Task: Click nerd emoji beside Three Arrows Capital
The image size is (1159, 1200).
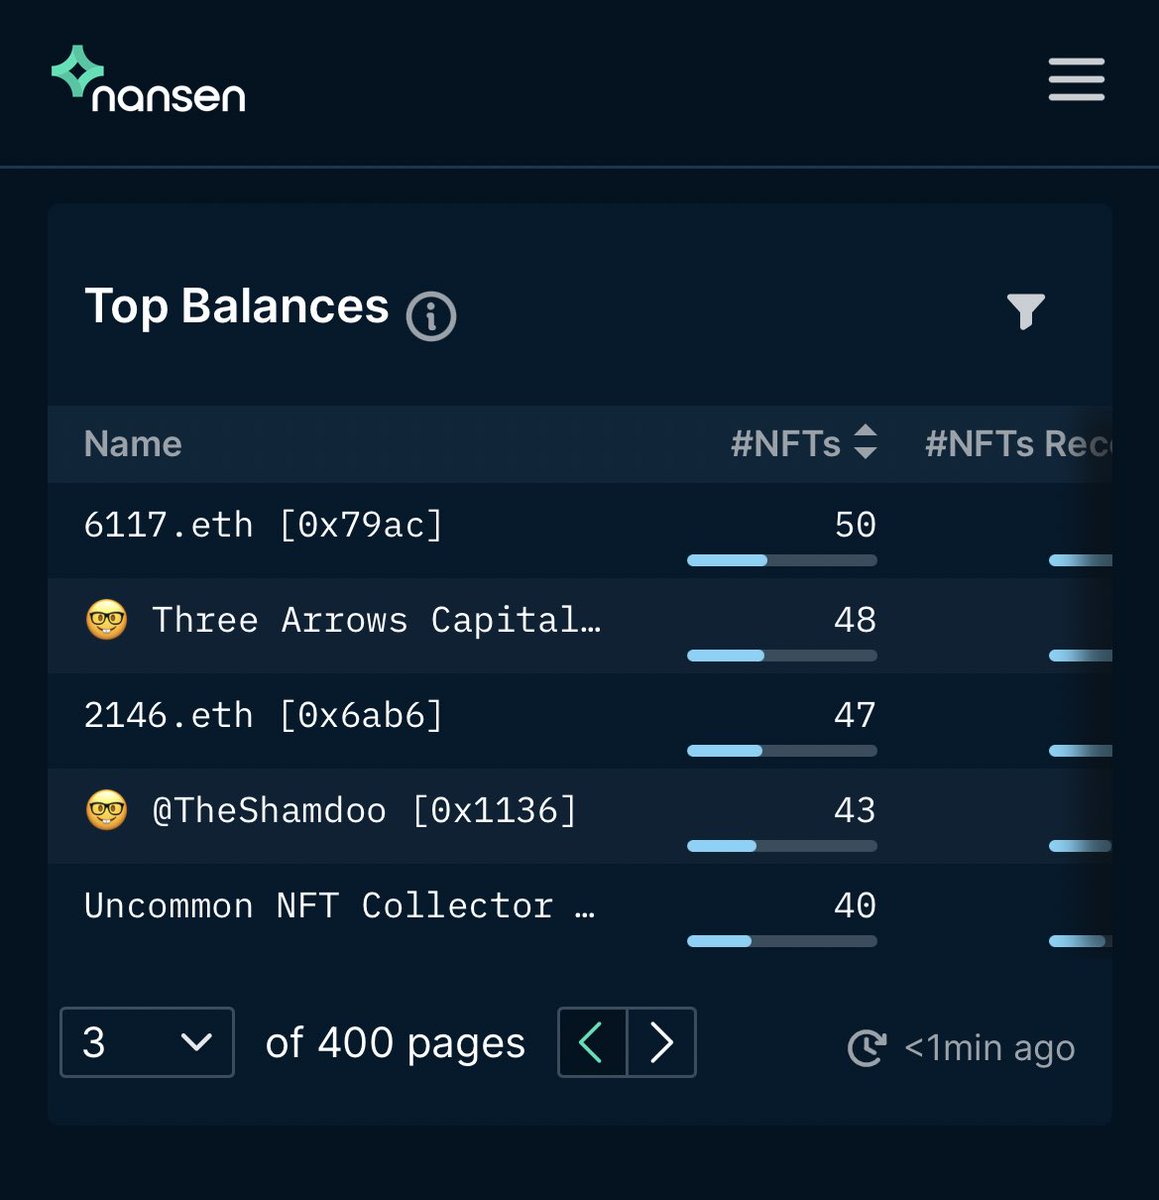Action: (107, 620)
